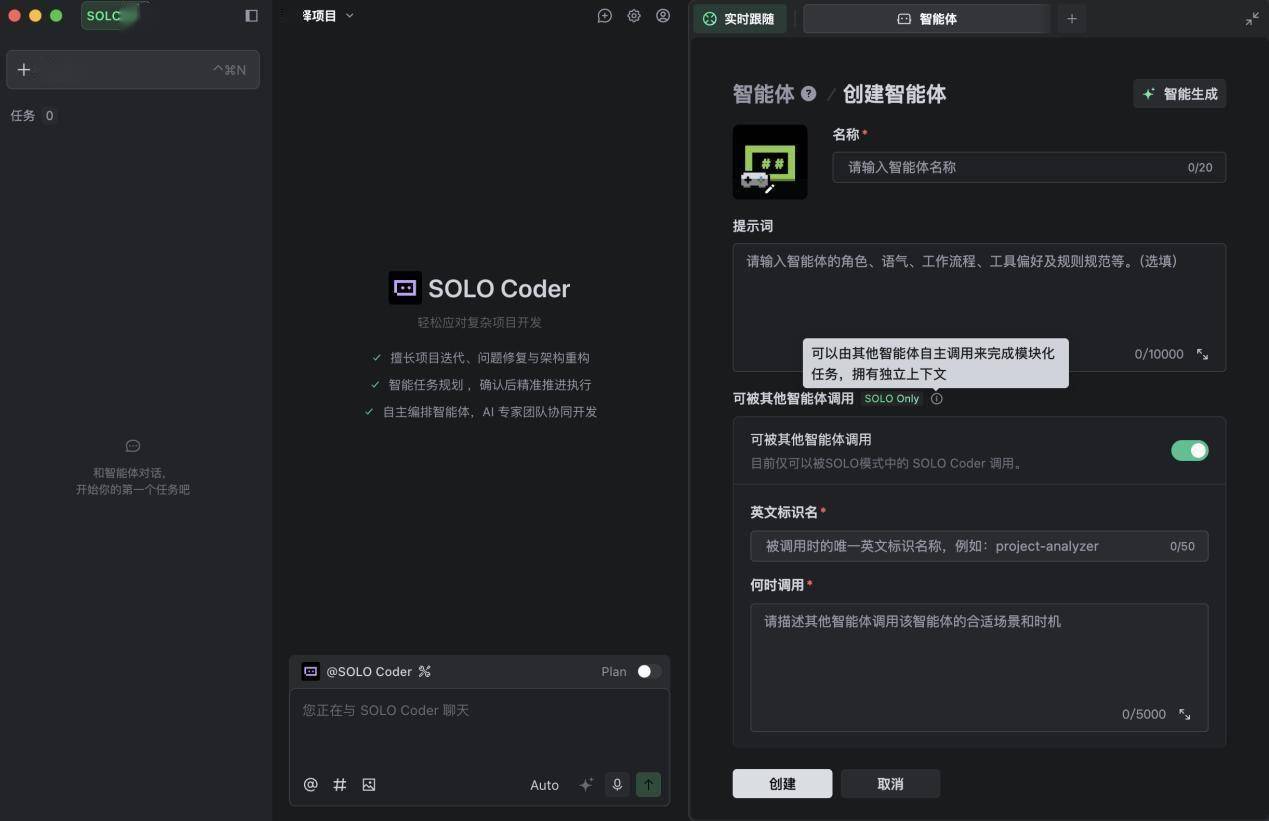Click the @ mention icon in chat
The height and width of the screenshot is (821, 1269).
coord(310,785)
